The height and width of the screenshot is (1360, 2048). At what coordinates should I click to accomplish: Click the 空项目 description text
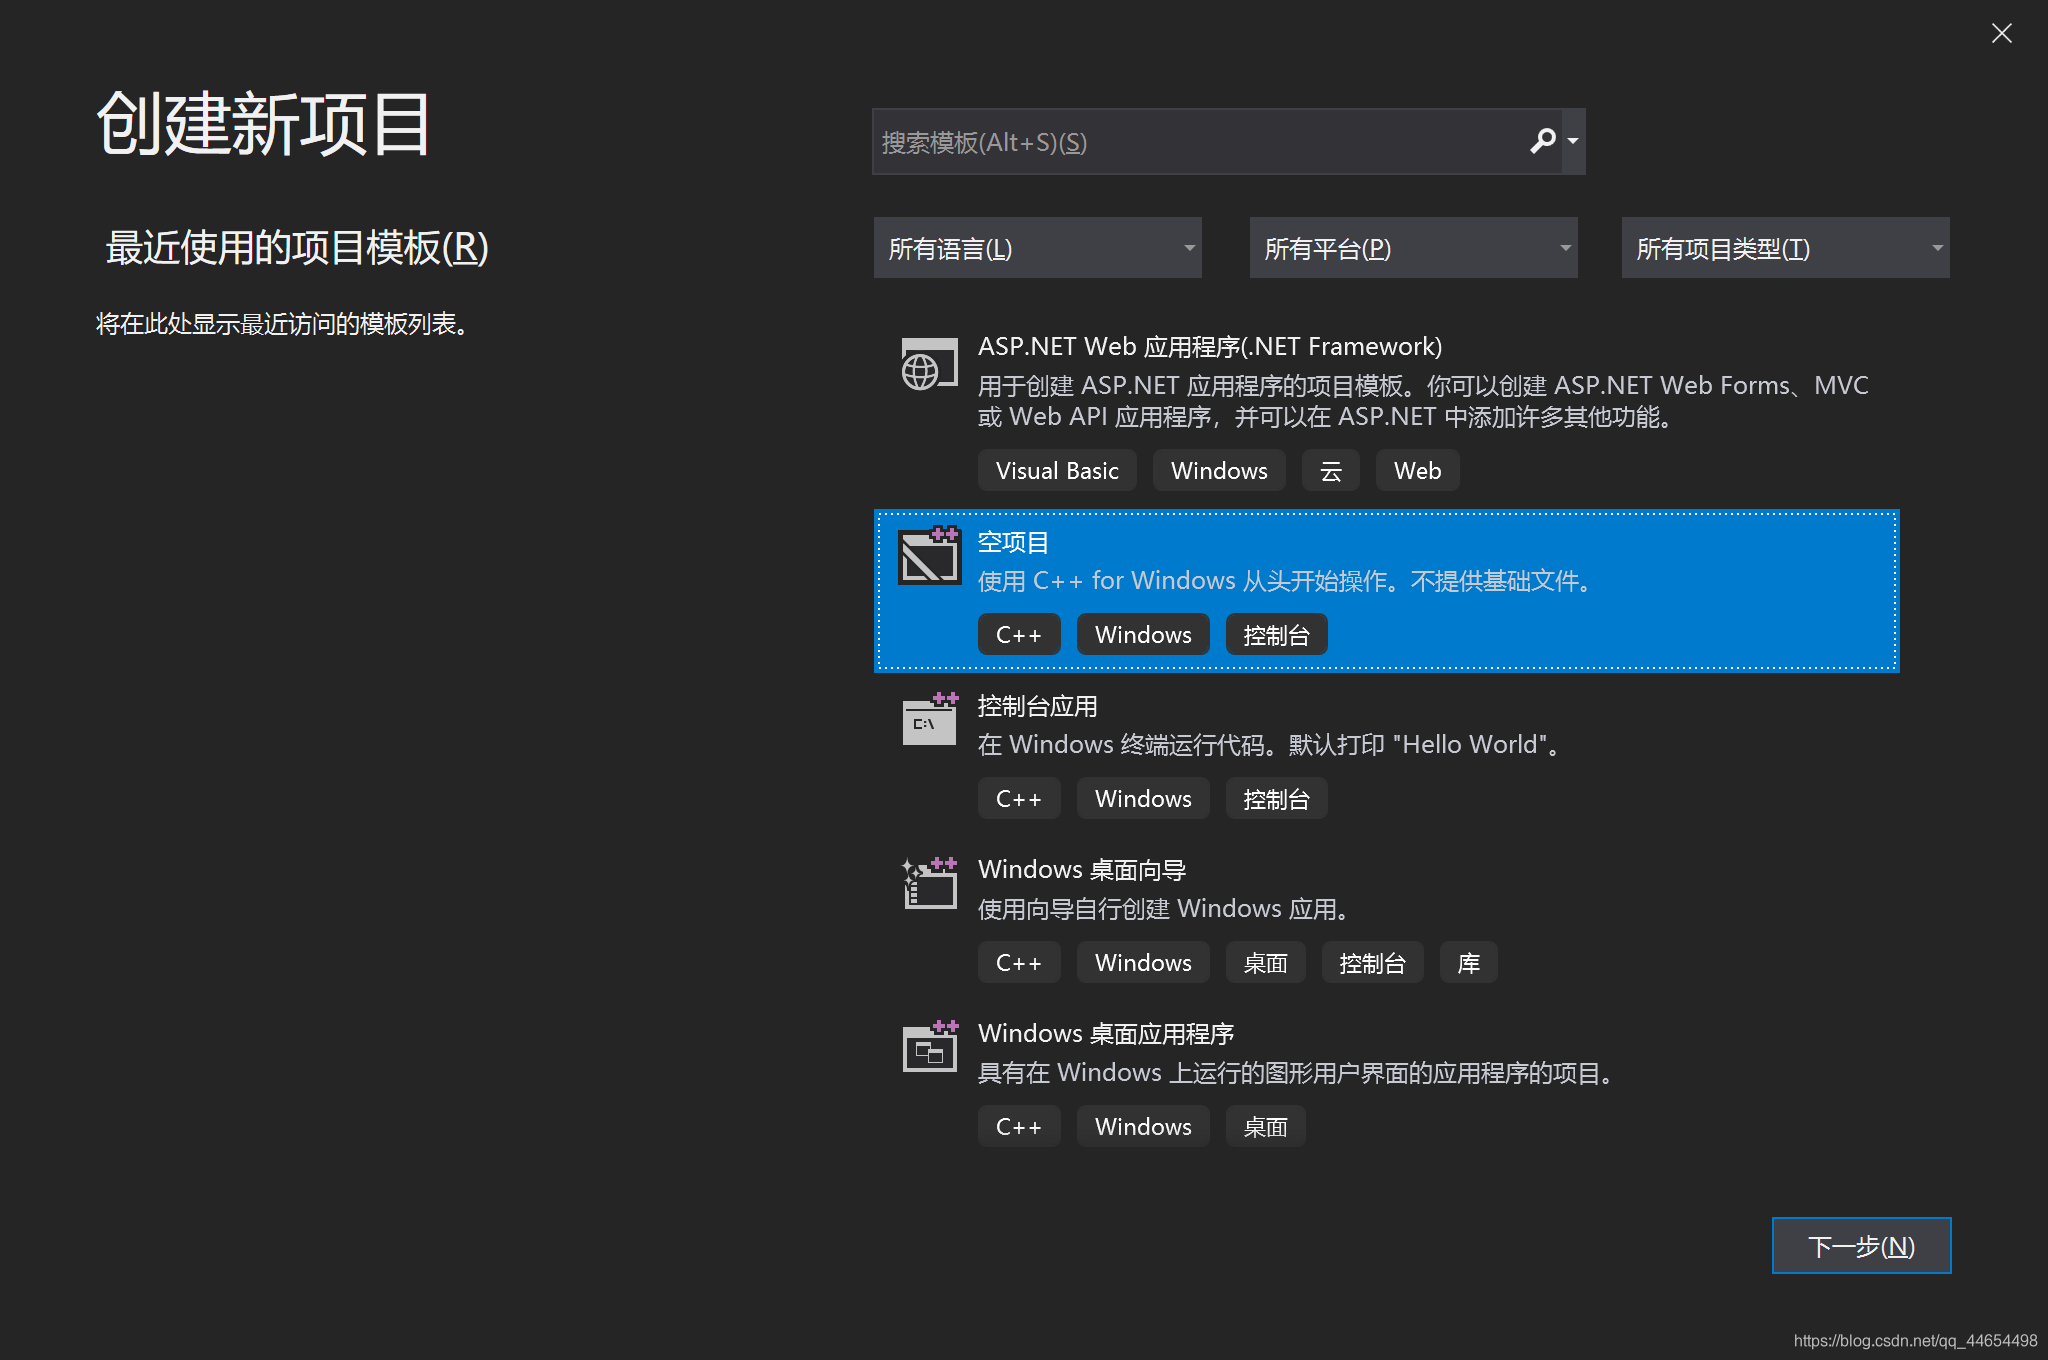(1286, 581)
